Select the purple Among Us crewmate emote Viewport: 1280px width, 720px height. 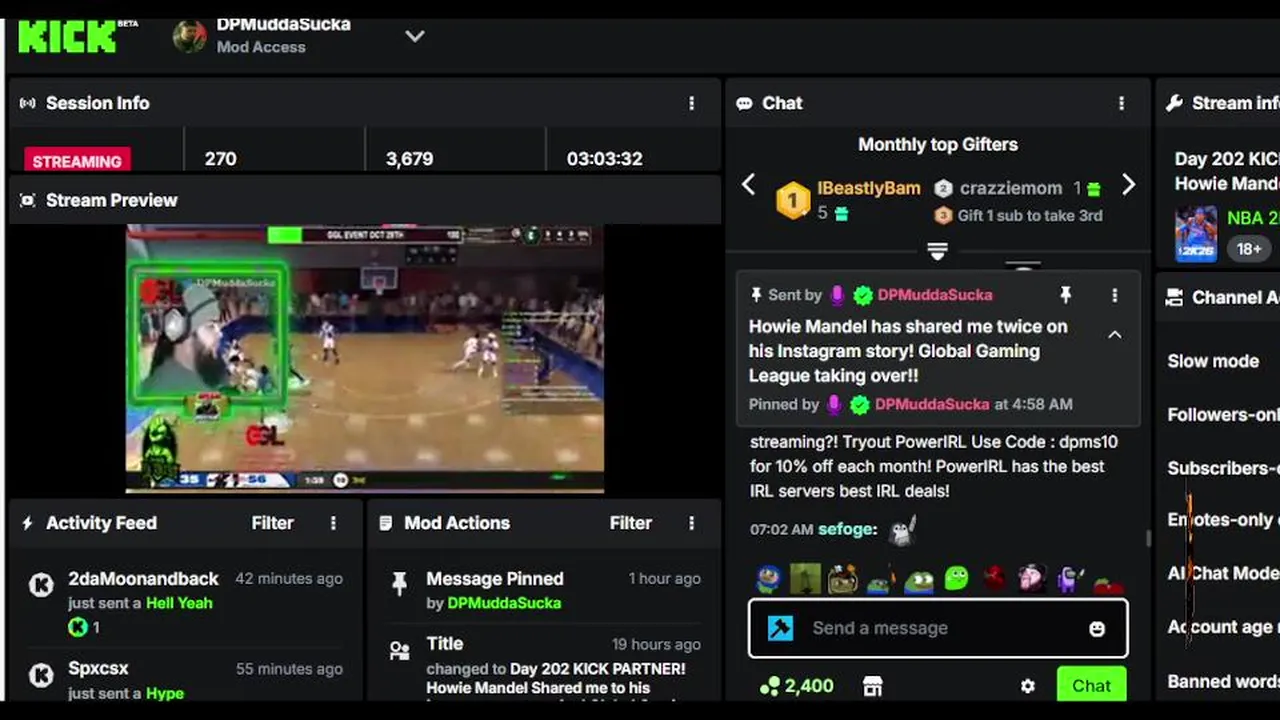click(x=1069, y=578)
